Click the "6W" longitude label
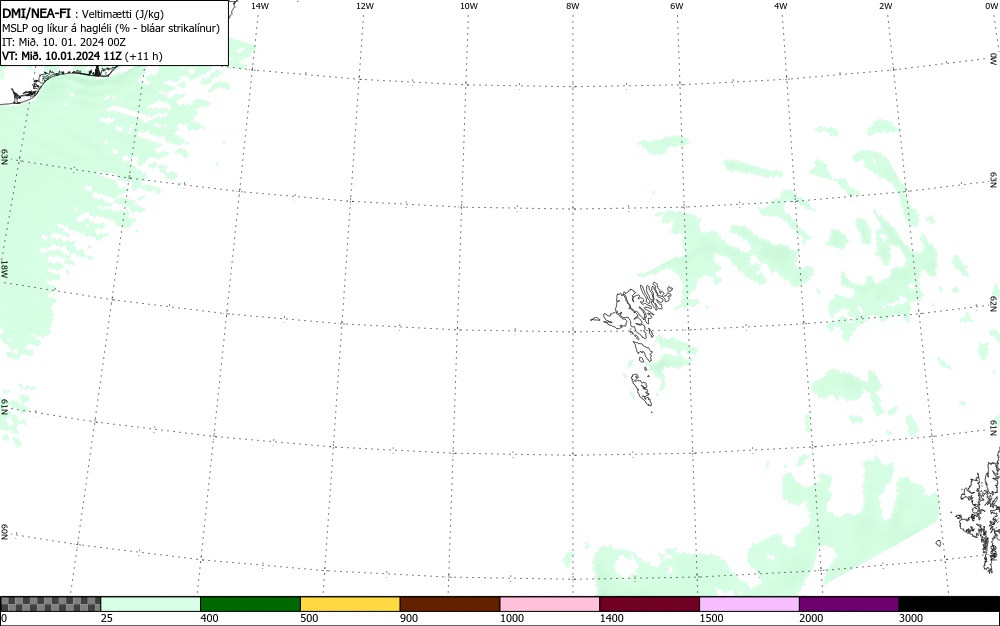Image resolution: width=1000 pixels, height=626 pixels. [677, 6]
